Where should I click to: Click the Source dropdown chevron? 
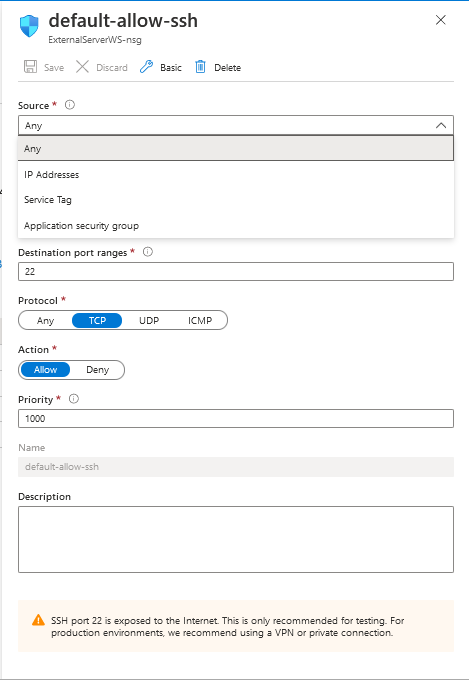tap(441, 125)
